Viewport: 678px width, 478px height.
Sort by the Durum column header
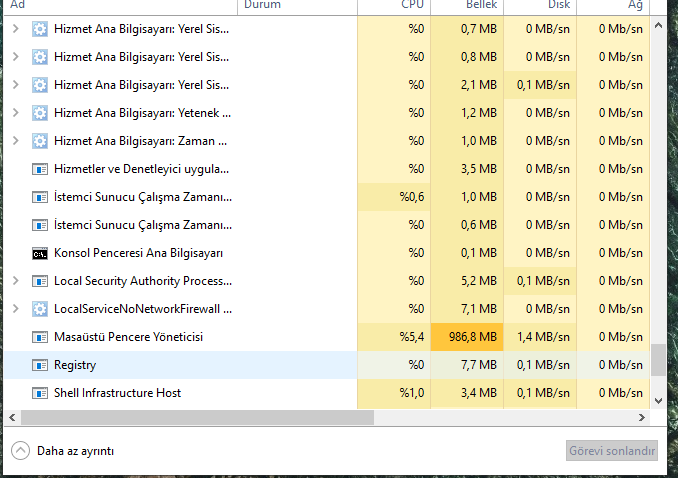[297, 6]
